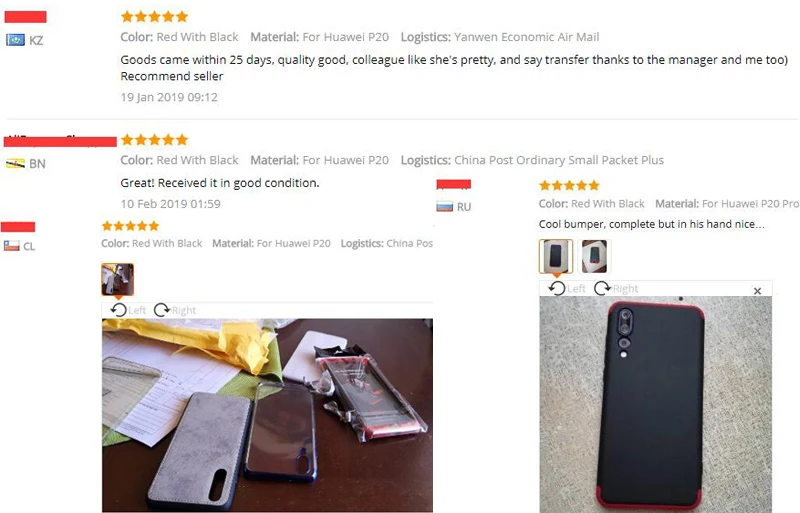Click the enlarged photo of cases on table

(x=267, y=416)
